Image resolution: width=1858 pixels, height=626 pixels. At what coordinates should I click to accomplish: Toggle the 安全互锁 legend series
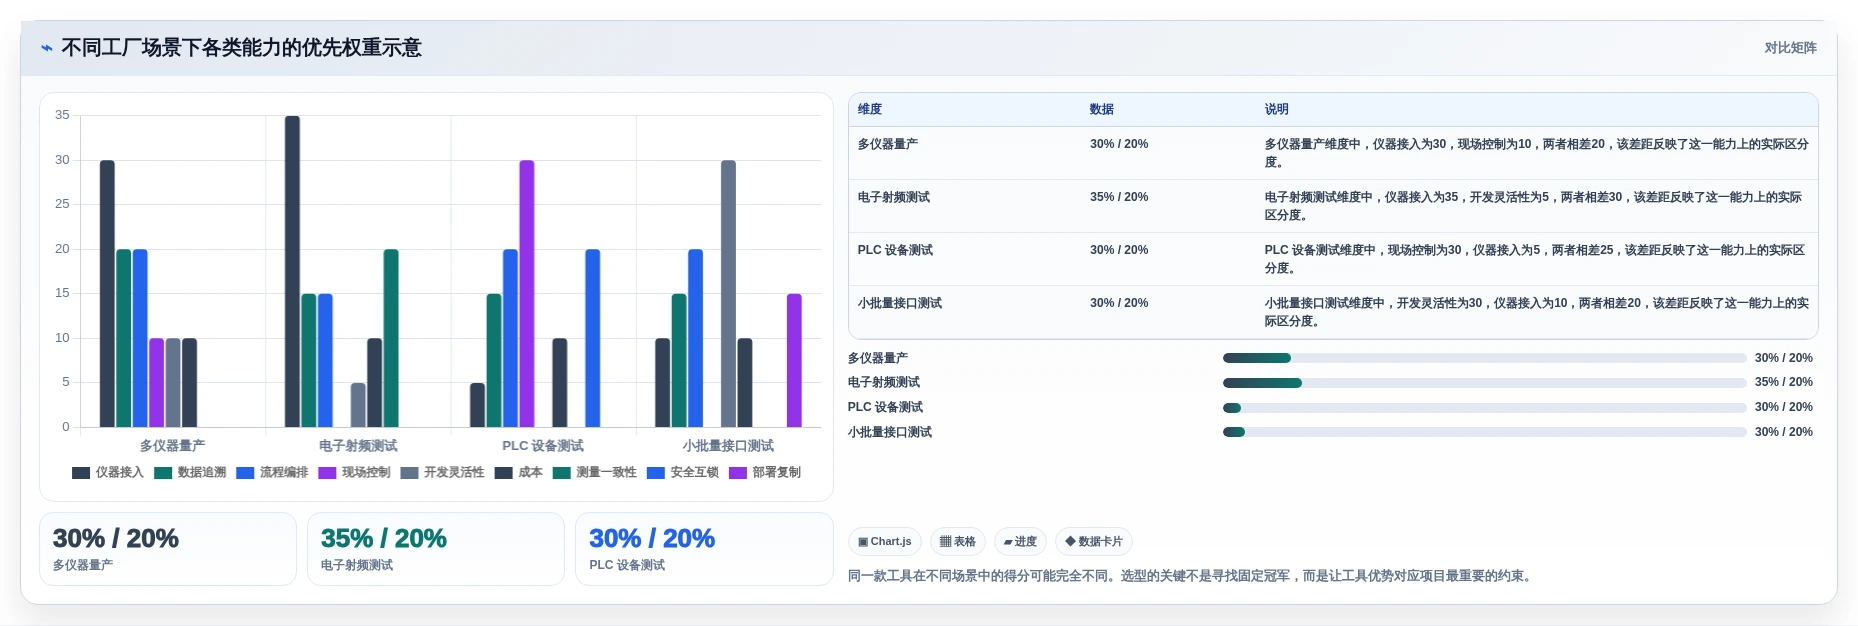pos(682,473)
